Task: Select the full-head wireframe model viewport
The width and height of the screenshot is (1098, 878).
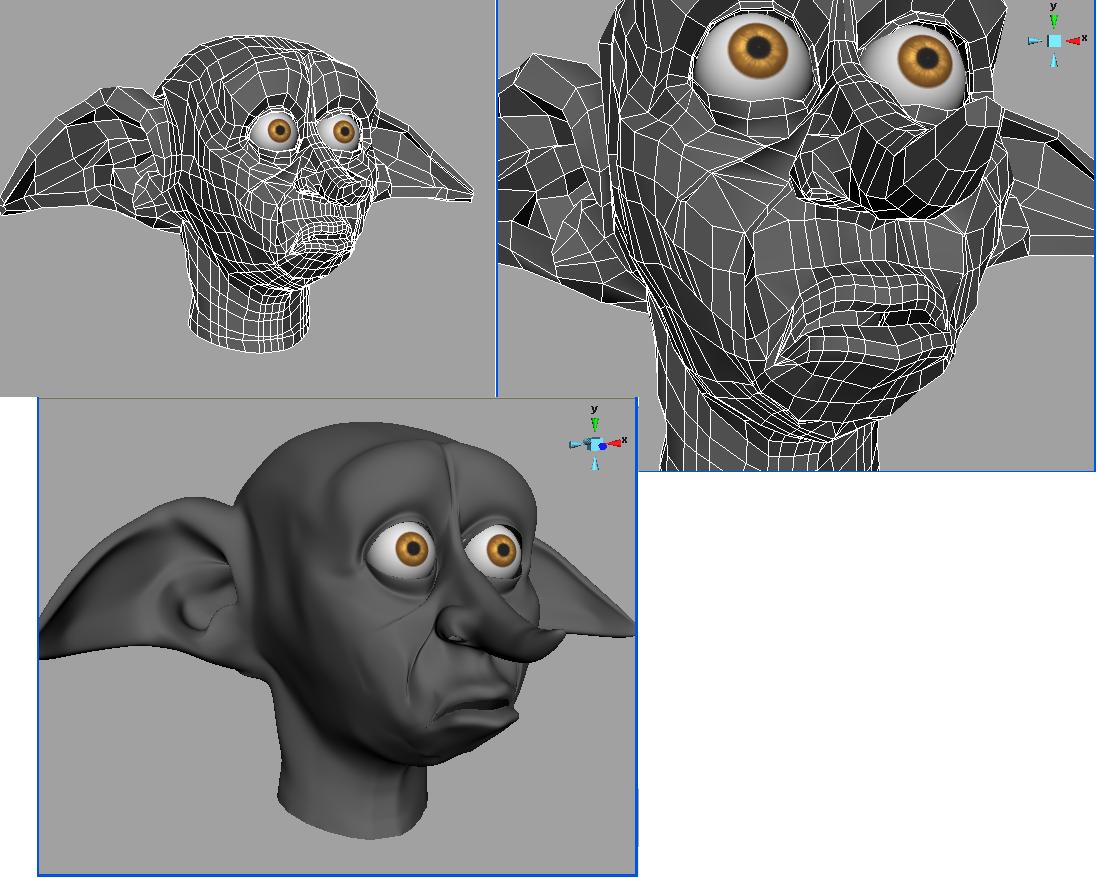Action: point(248,198)
